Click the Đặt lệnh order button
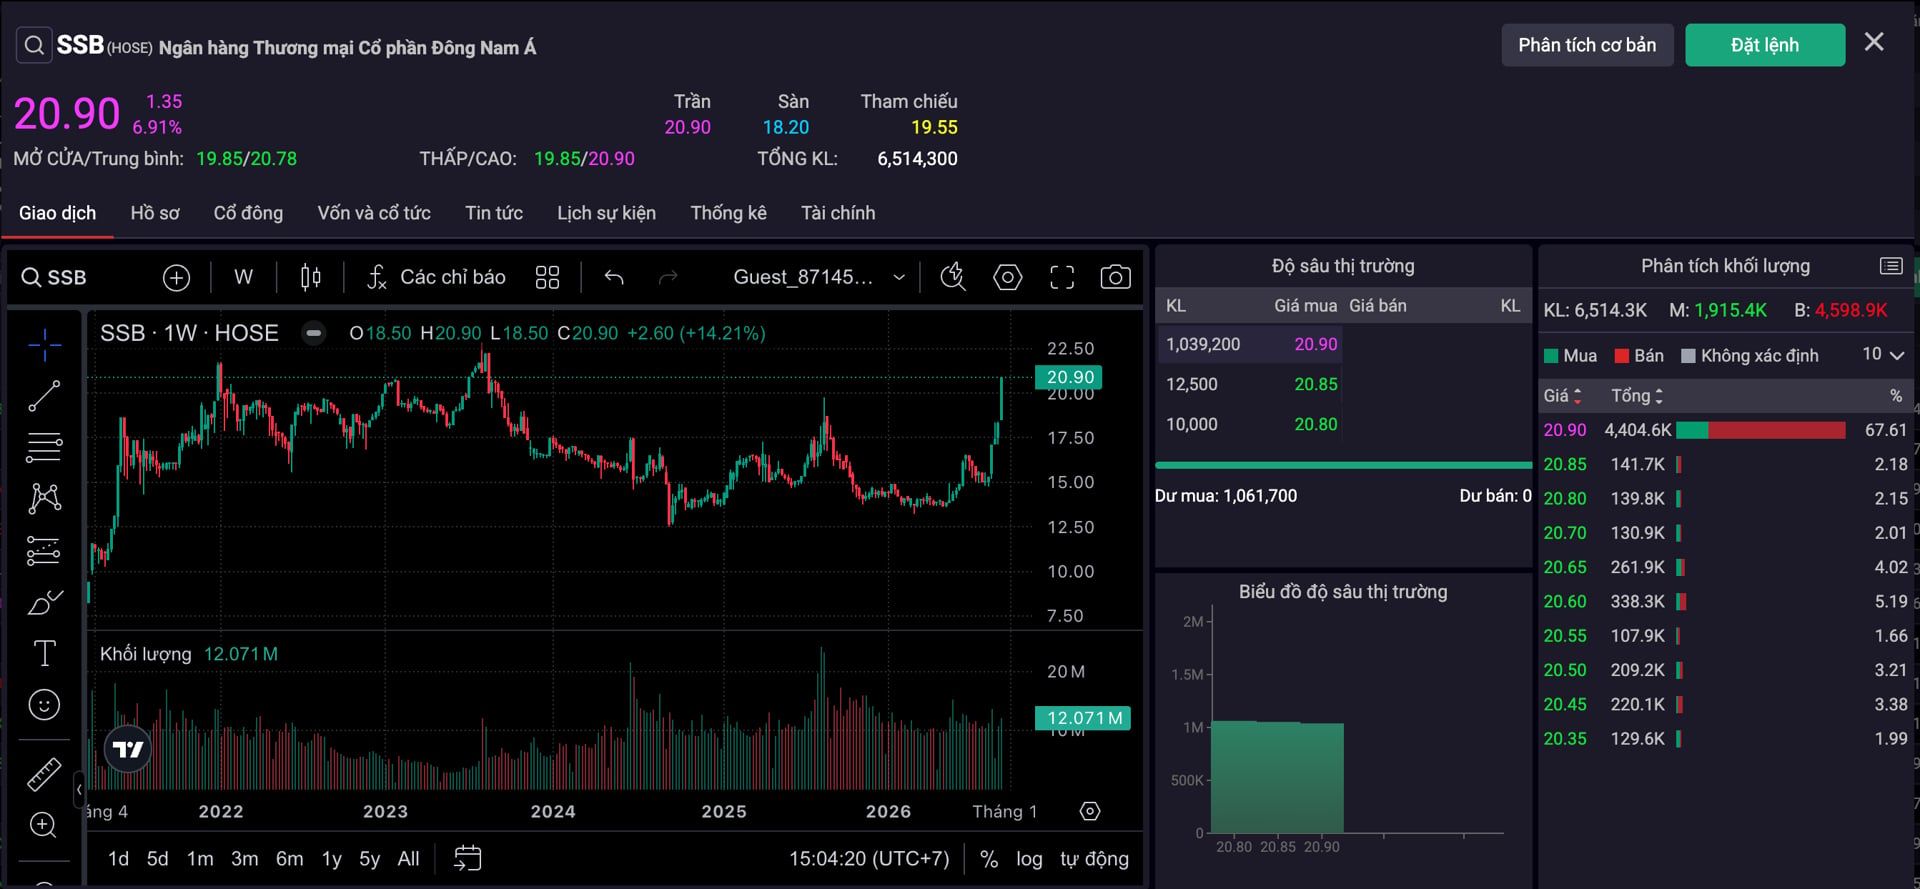 [x=1765, y=45]
